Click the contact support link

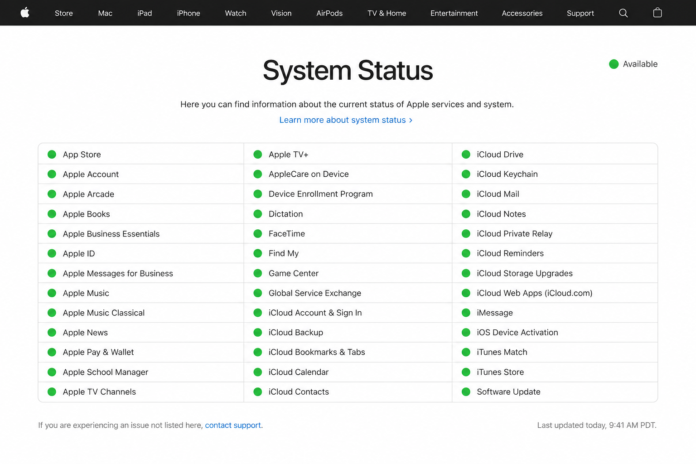pyautogui.click(x=233, y=425)
